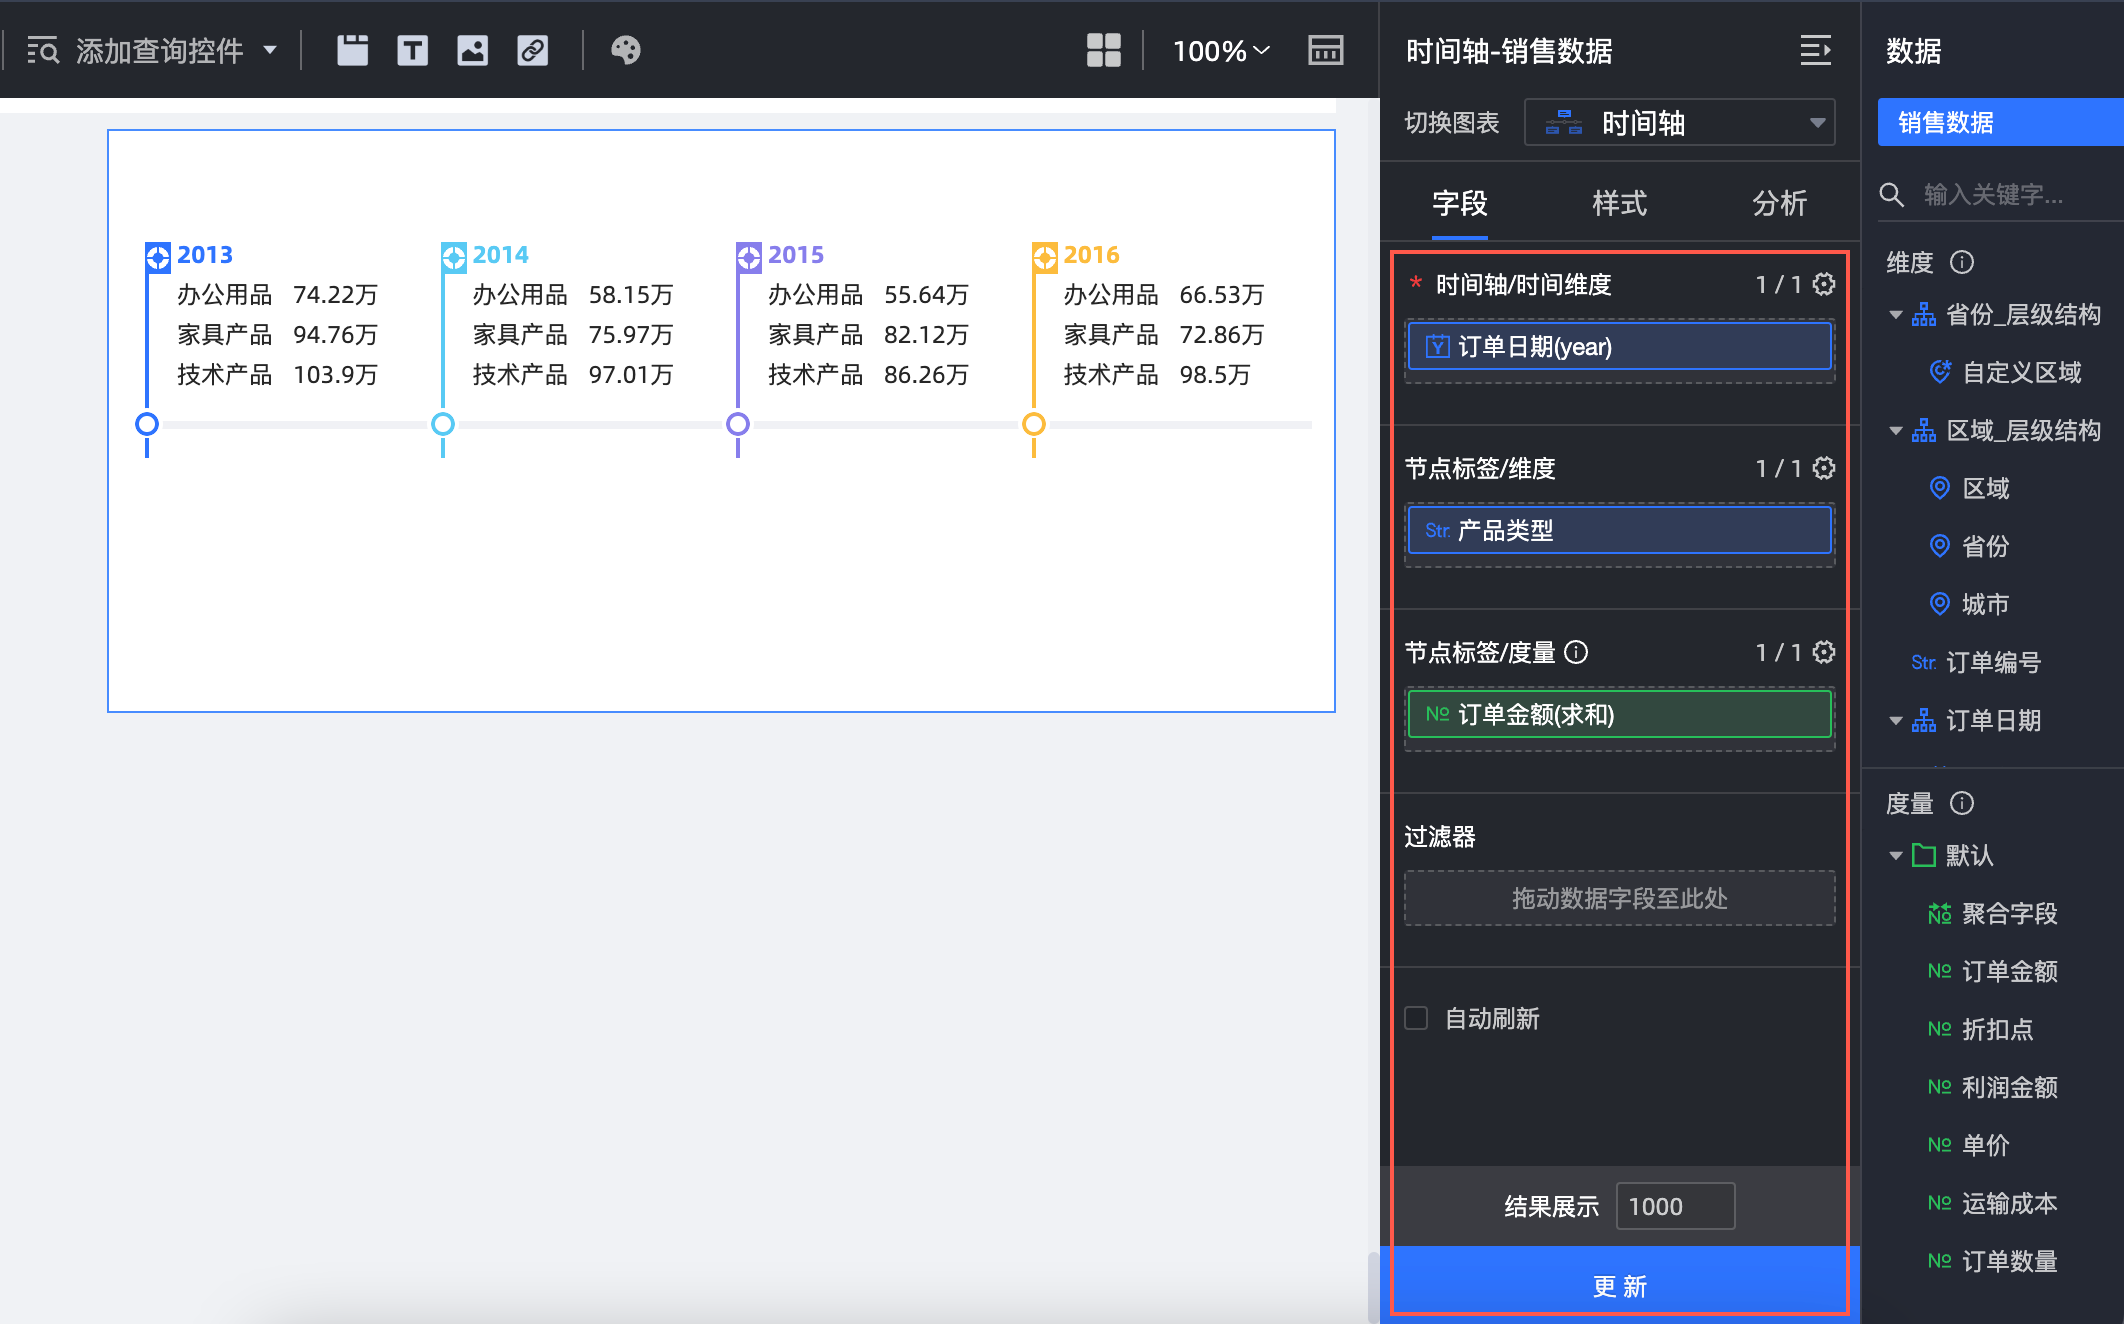Open settings gear for 时间轴/时间维度
The height and width of the screenshot is (1324, 2124).
coord(1824,284)
